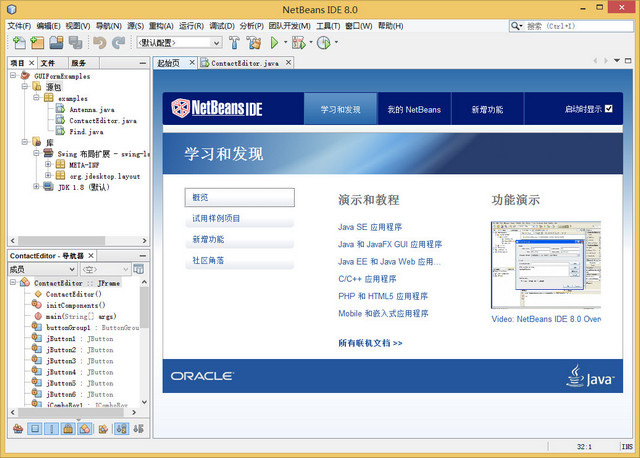Click the Build Project hammer icon

click(x=234, y=43)
